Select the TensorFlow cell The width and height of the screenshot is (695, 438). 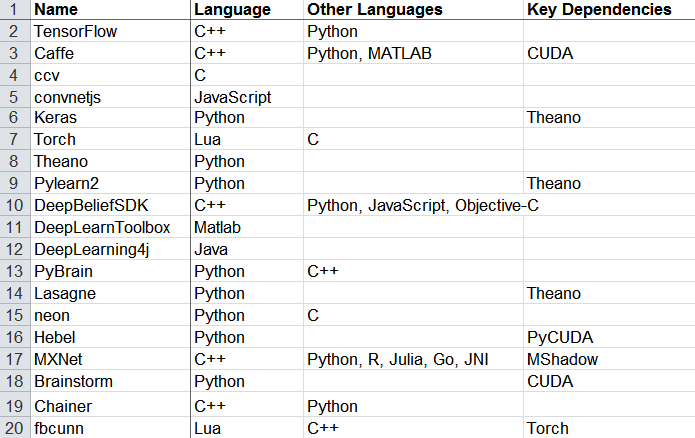(110, 31)
